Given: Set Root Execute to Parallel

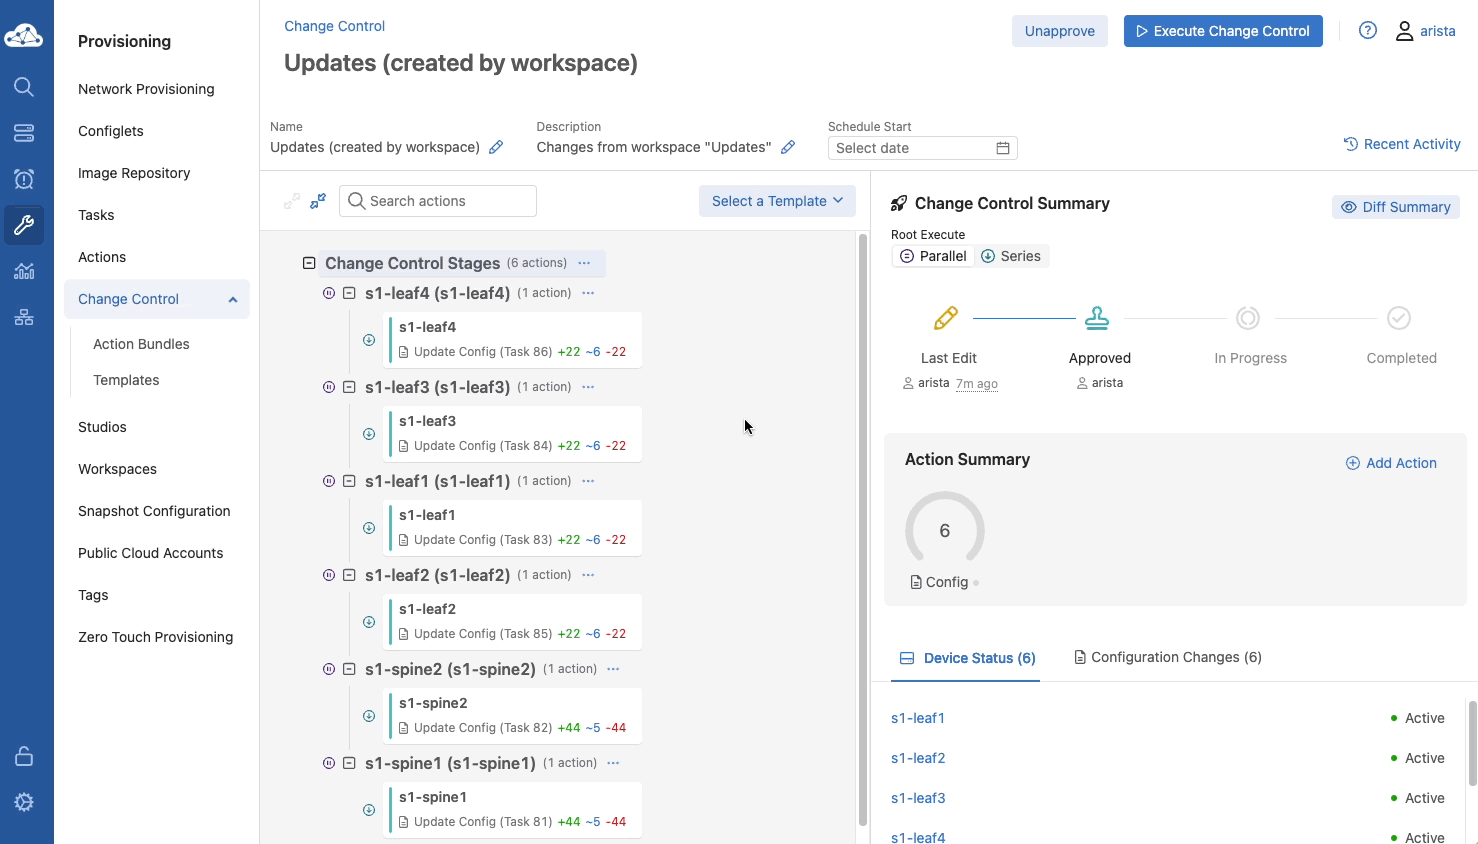Looking at the screenshot, I should pyautogui.click(x=934, y=256).
